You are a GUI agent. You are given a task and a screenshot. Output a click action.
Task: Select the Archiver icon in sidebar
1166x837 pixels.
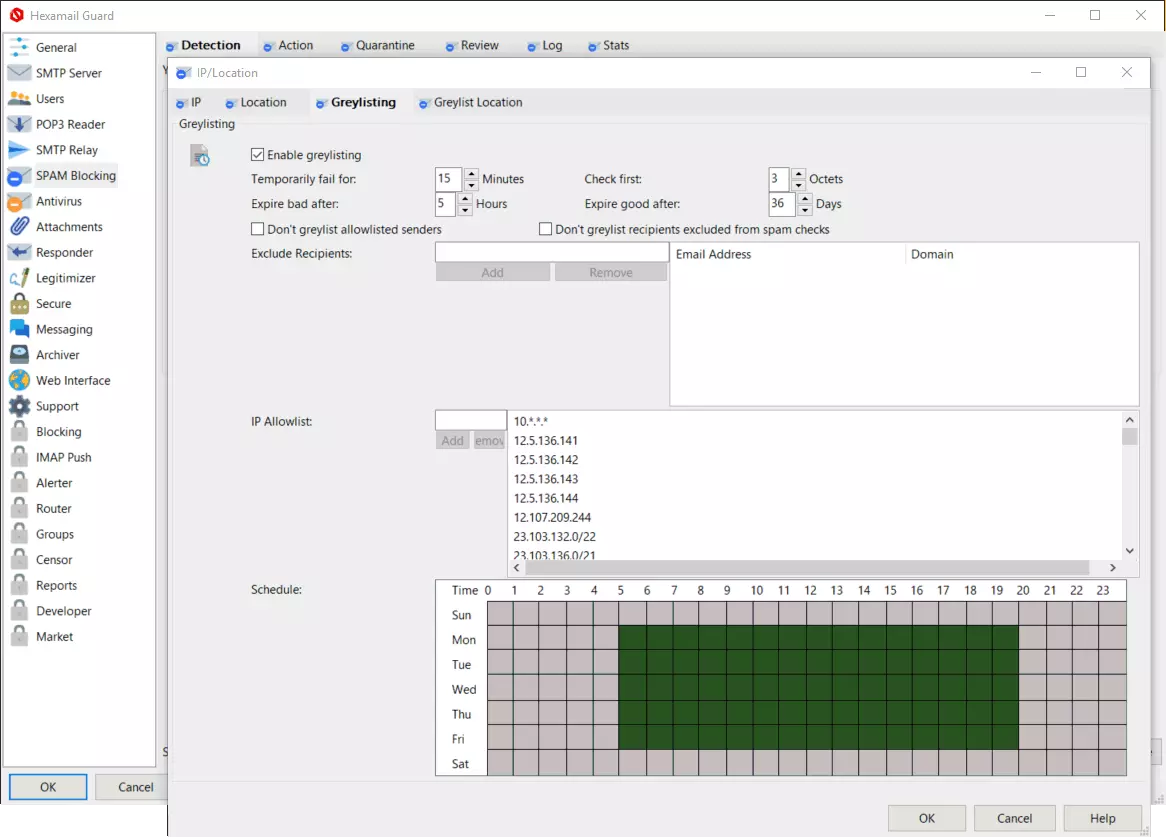pos(19,355)
